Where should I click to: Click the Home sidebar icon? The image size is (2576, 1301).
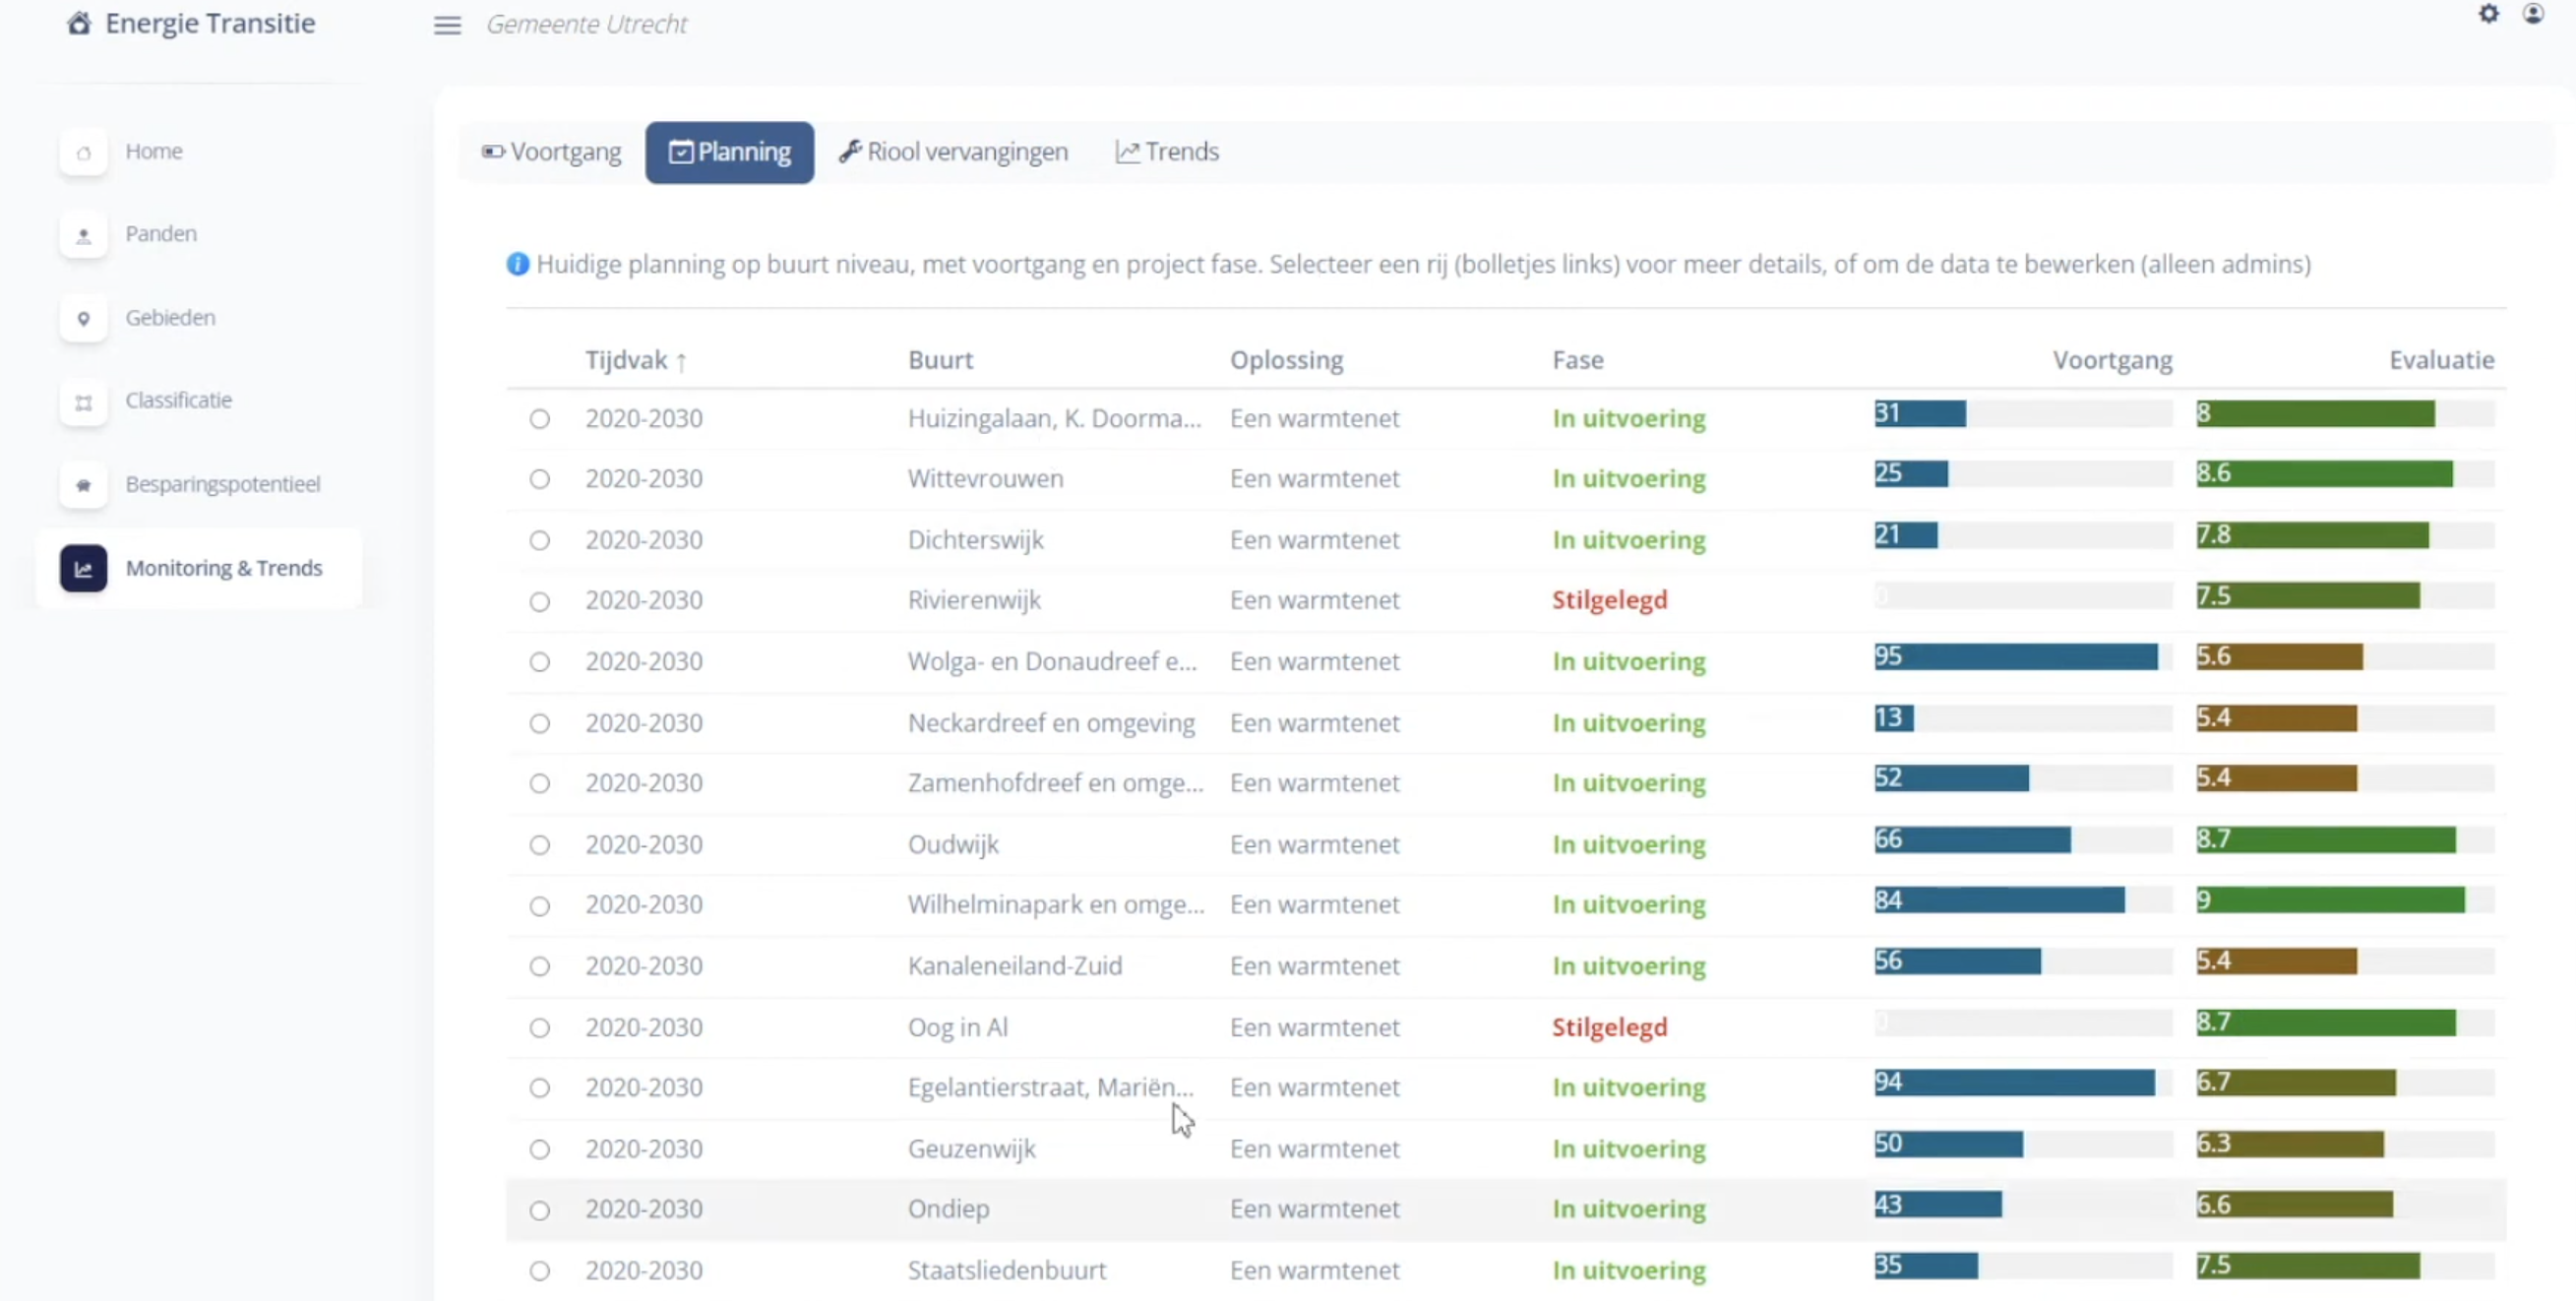pos(83,153)
